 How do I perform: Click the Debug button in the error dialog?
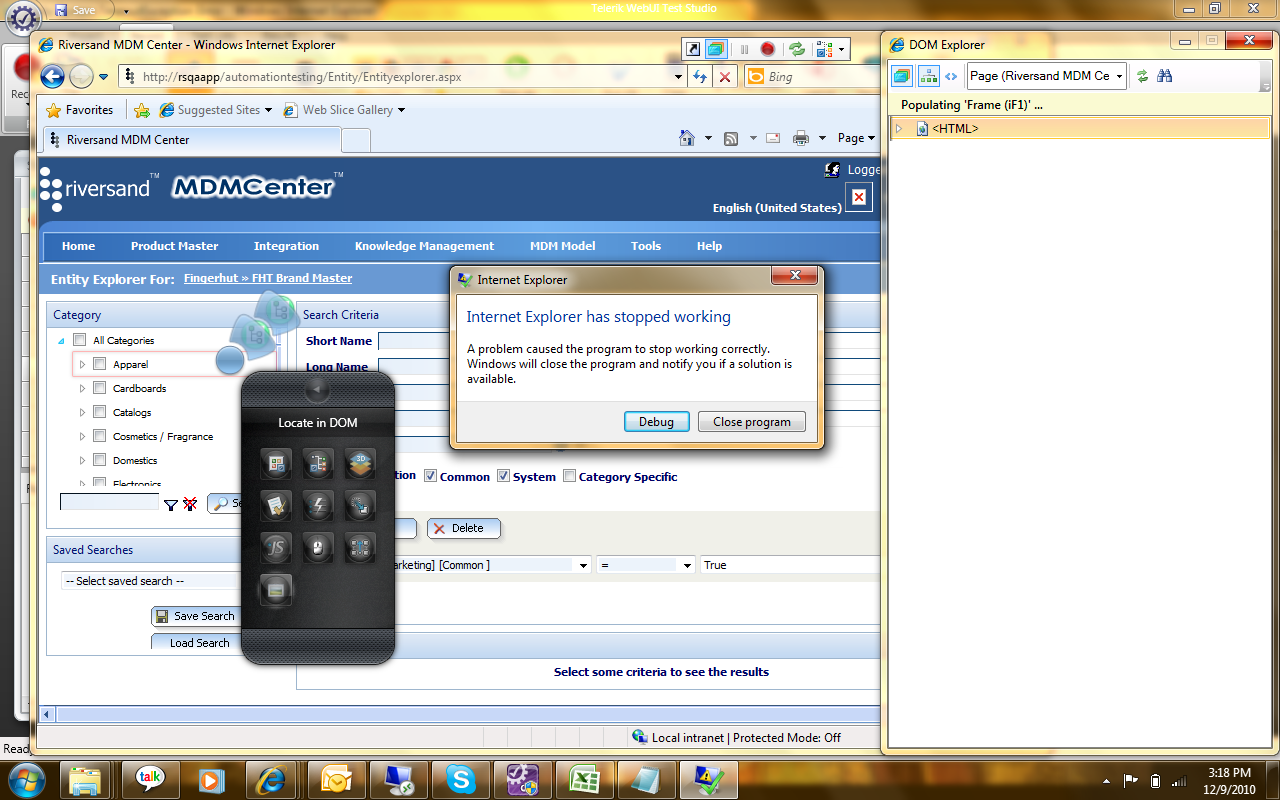656,422
